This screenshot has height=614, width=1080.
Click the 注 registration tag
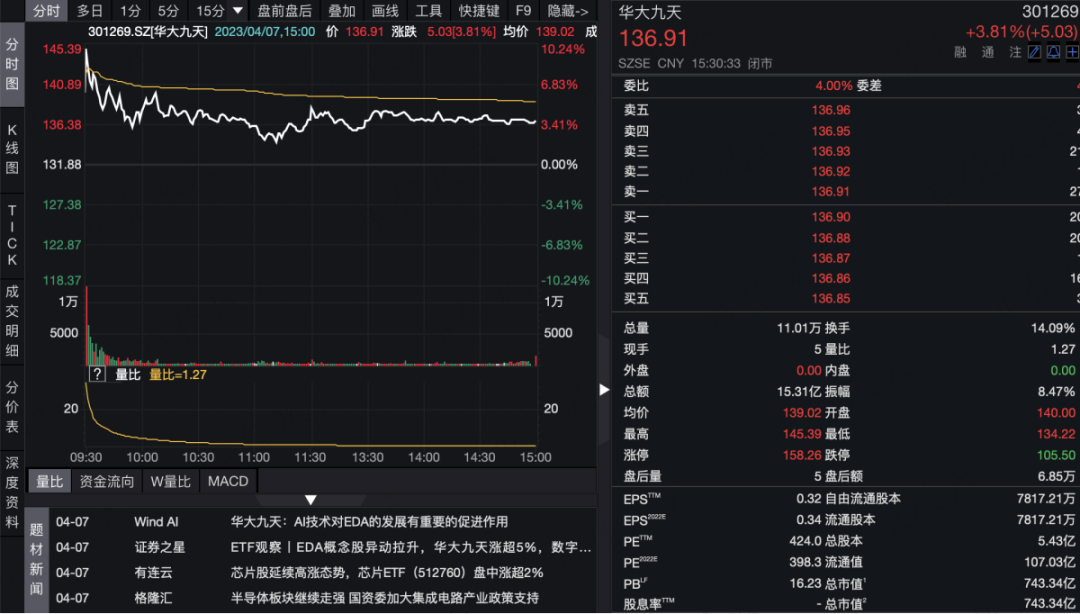point(1015,52)
